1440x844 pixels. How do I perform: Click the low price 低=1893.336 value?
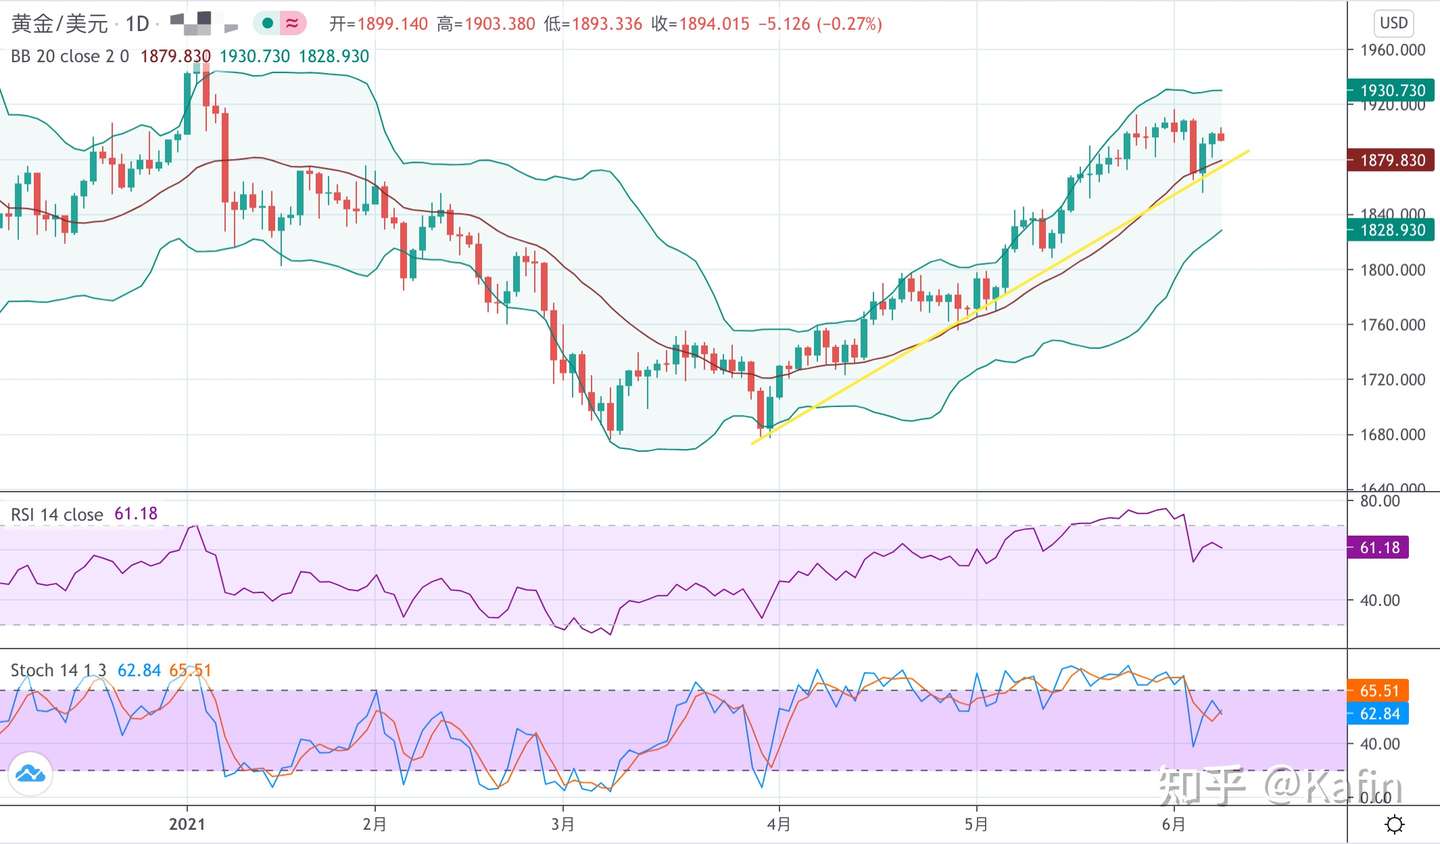coord(593,23)
